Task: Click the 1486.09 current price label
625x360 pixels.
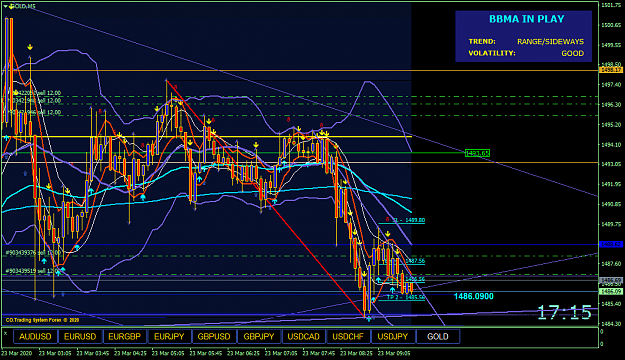Action: [x=610, y=292]
